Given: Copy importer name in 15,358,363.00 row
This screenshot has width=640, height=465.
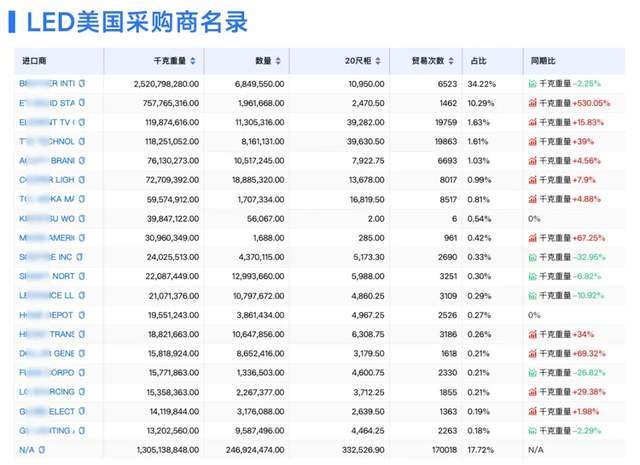Looking at the screenshot, I should [x=82, y=392].
